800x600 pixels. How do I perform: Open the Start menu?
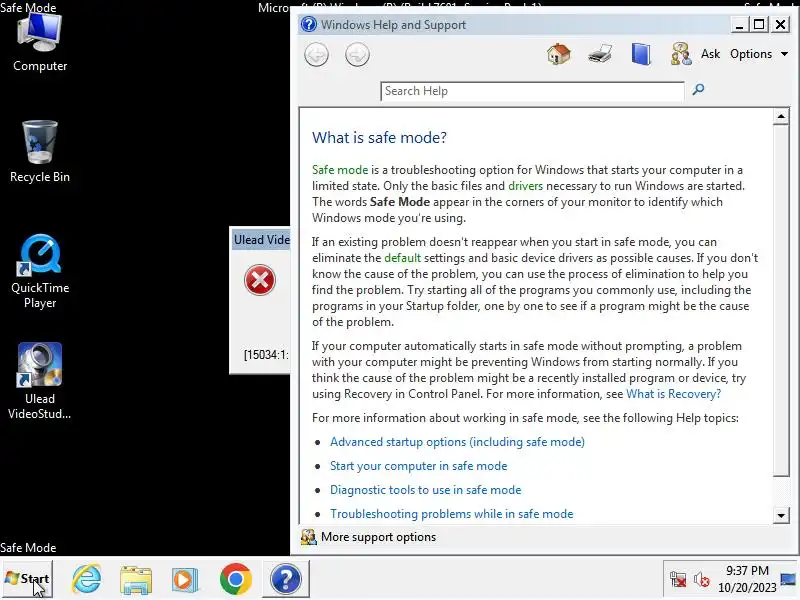tap(27, 579)
